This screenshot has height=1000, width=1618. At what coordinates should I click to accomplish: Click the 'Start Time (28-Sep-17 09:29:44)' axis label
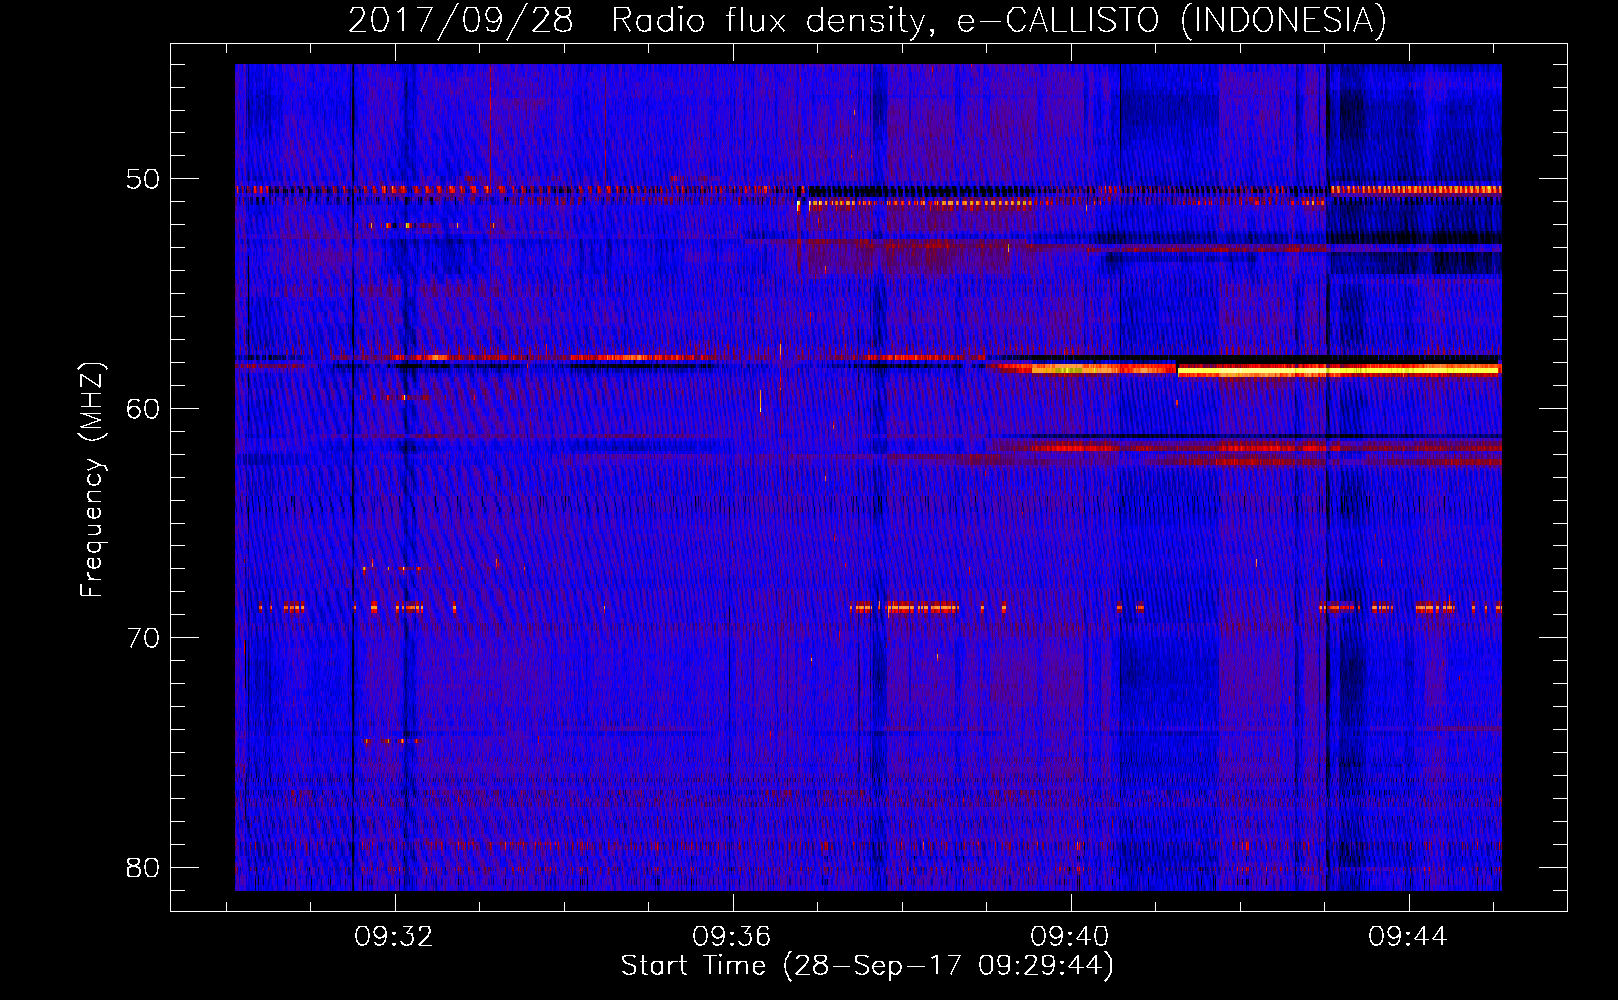click(x=867, y=966)
